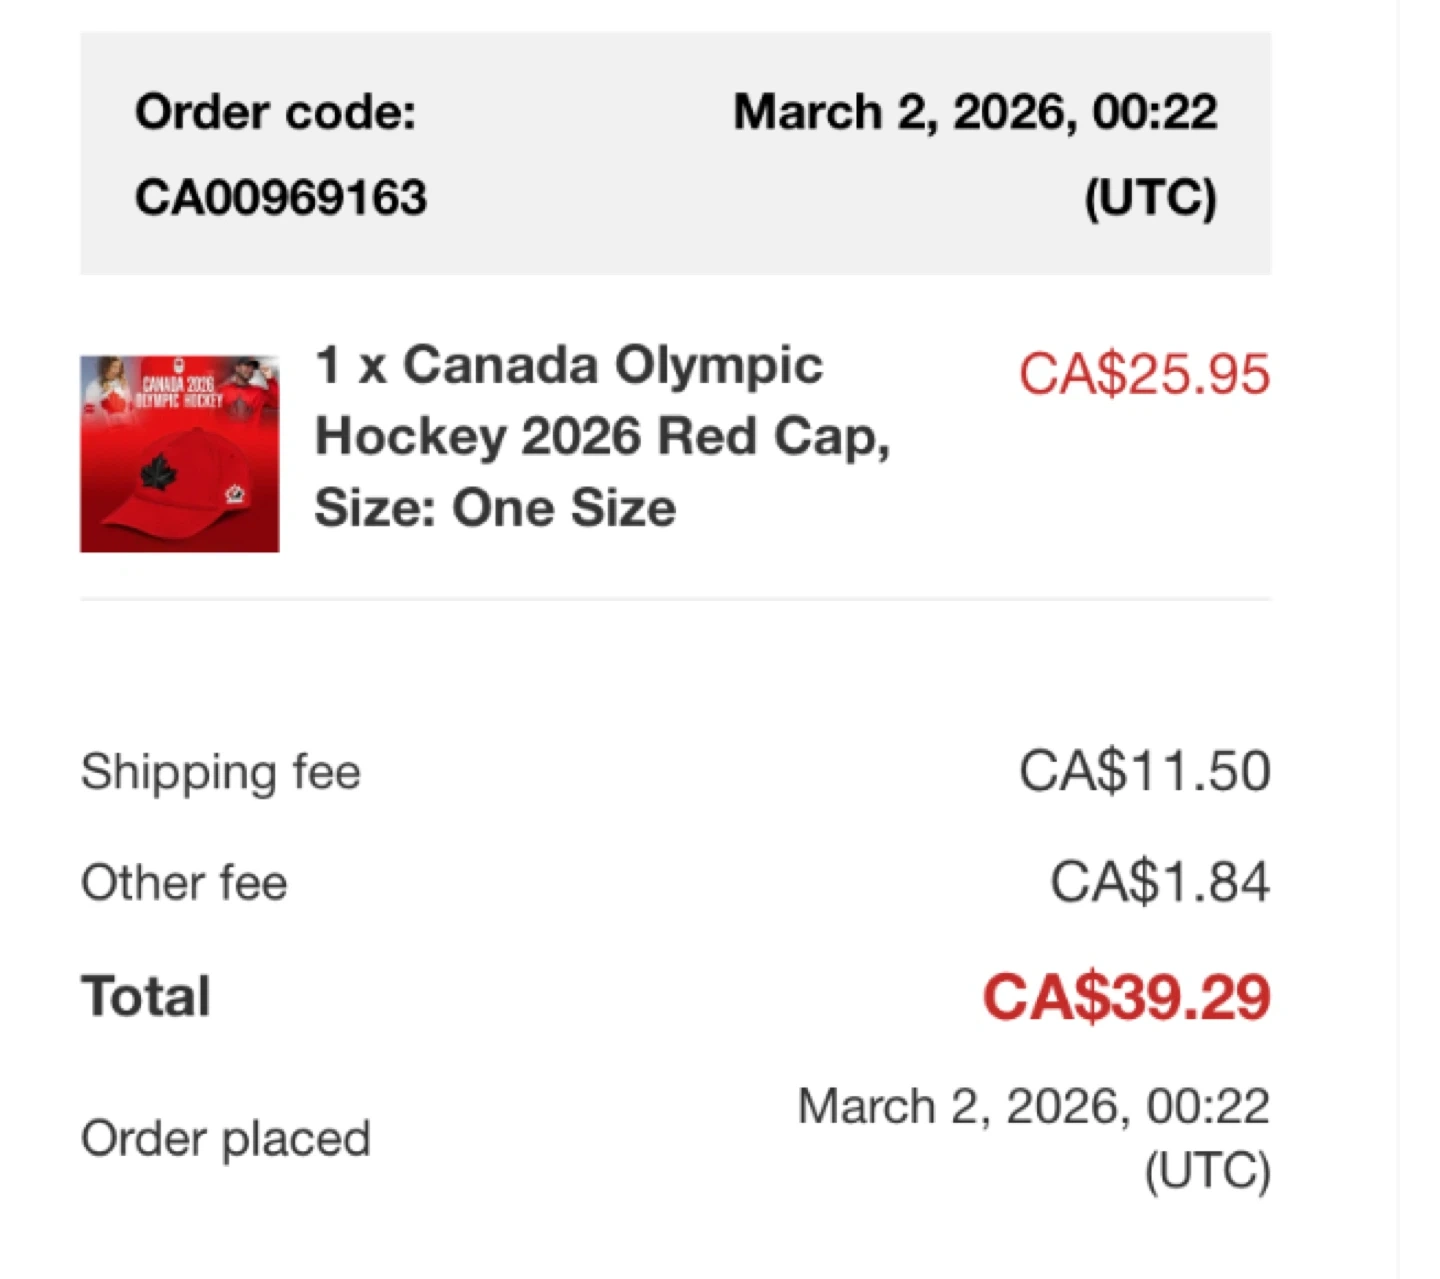Click the total amount CA$39.29
The image size is (1440, 1279).
(1126, 997)
